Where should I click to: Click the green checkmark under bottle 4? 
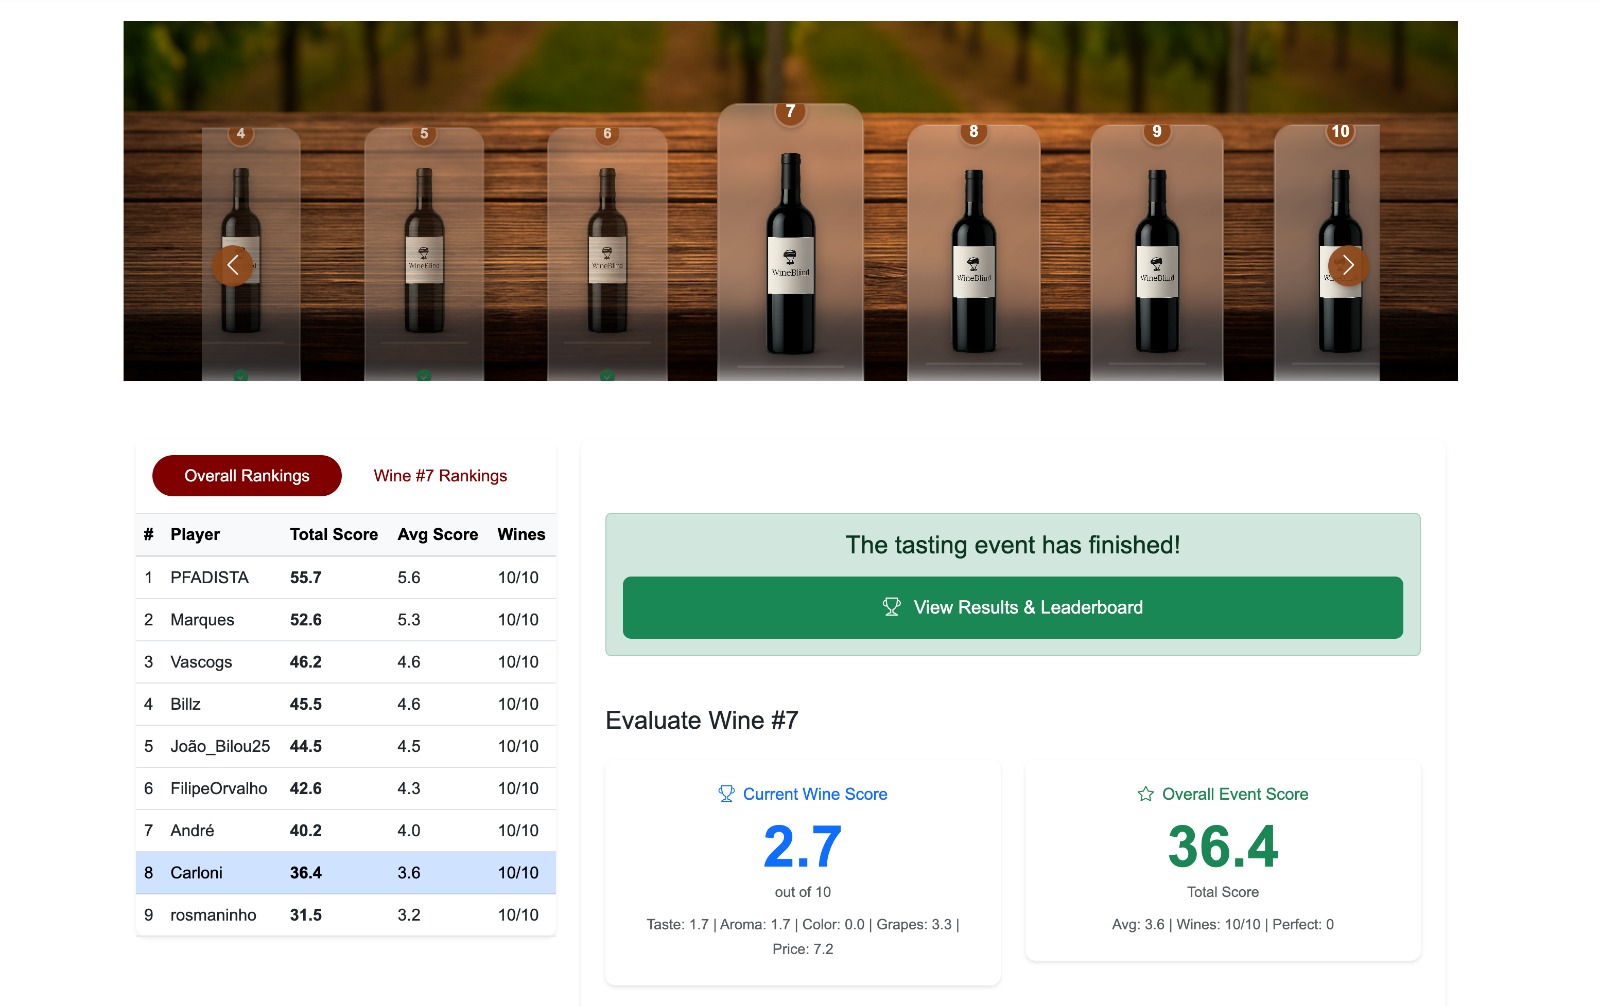pyautogui.click(x=240, y=378)
